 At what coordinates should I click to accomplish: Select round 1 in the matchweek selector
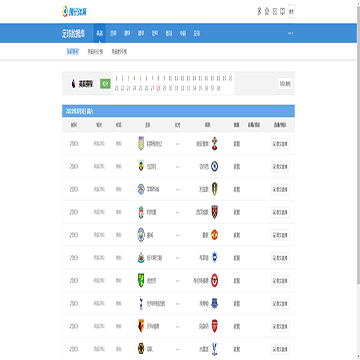click(116, 79)
